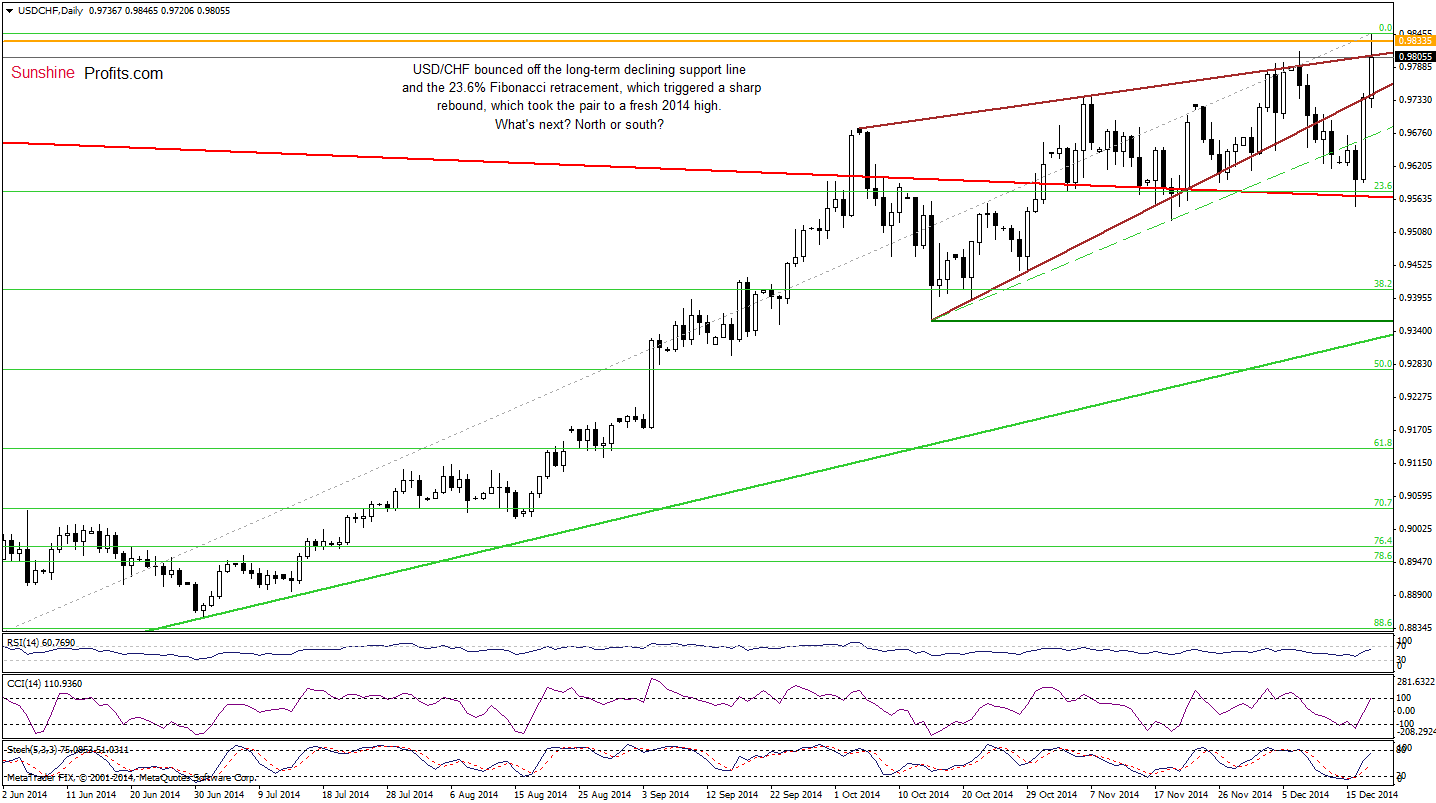Image resolution: width=1436 pixels, height=803 pixels.
Task: Click the 10 Oct 2014 date label
Action: 924,794
